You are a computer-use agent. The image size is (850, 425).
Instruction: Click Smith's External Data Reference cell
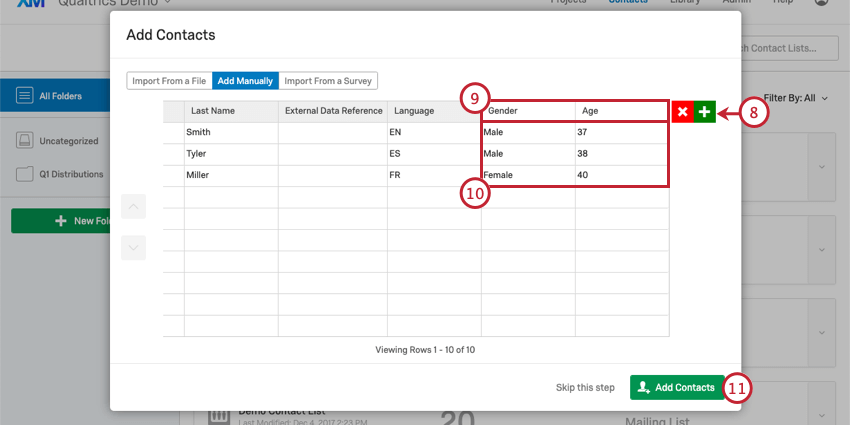click(x=333, y=132)
